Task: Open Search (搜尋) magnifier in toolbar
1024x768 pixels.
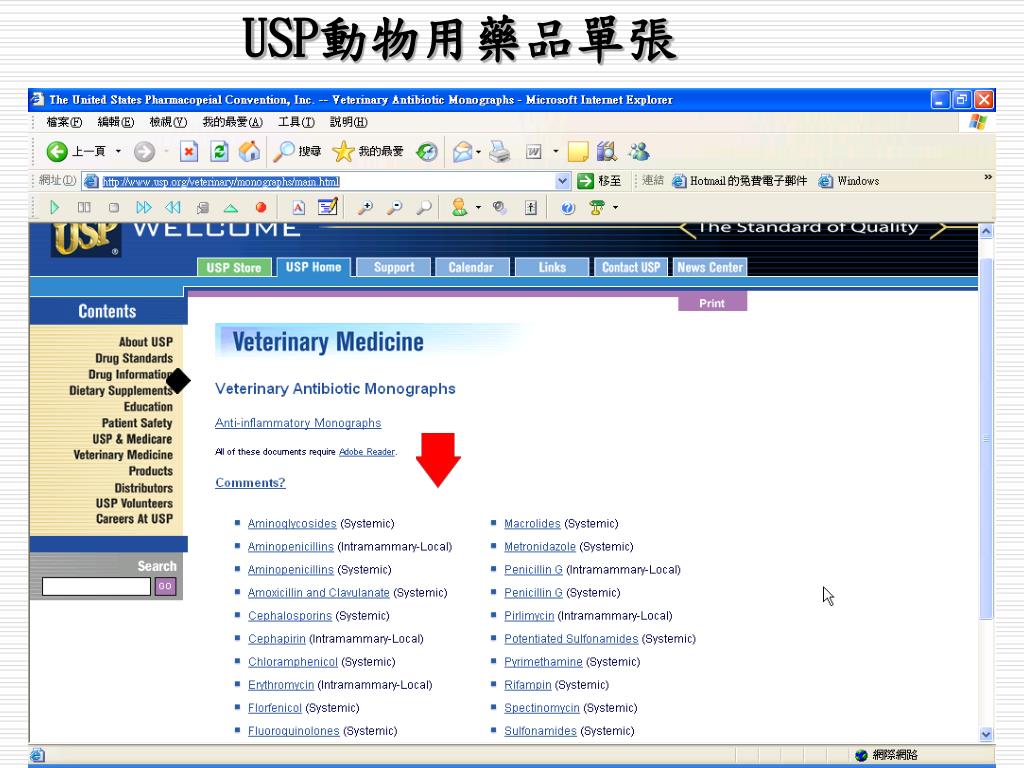Action: 297,152
